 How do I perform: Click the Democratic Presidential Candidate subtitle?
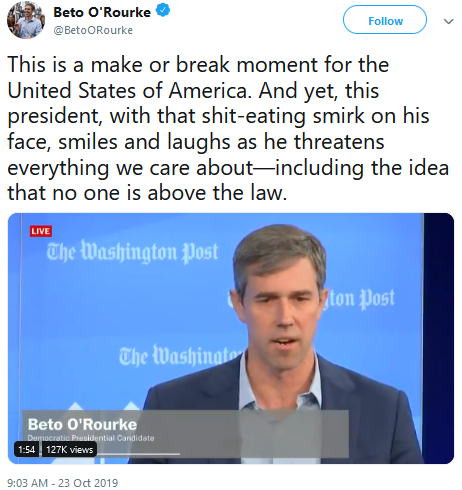point(91,438)
